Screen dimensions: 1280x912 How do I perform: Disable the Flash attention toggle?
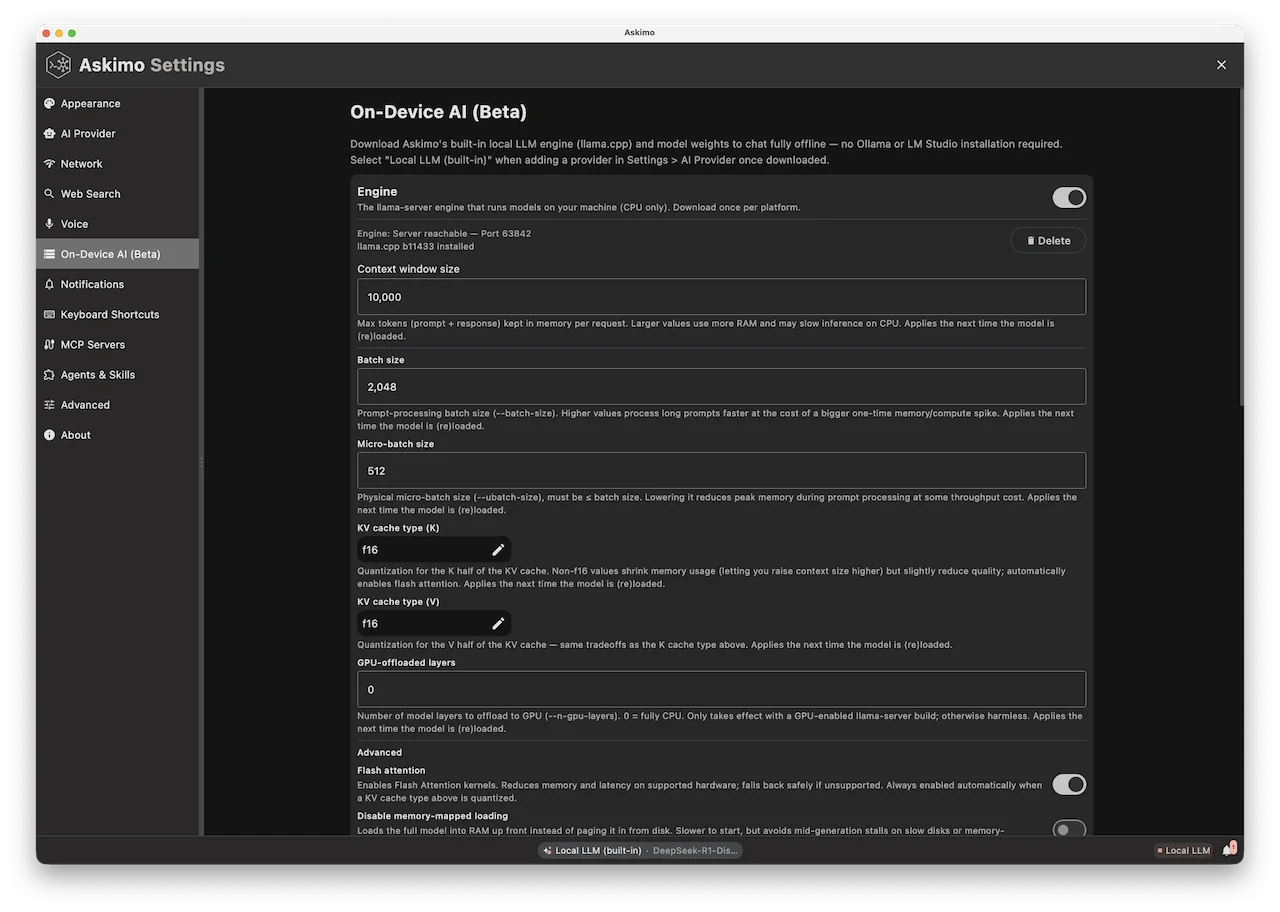pyautogui.click(x=1069, y=785)
